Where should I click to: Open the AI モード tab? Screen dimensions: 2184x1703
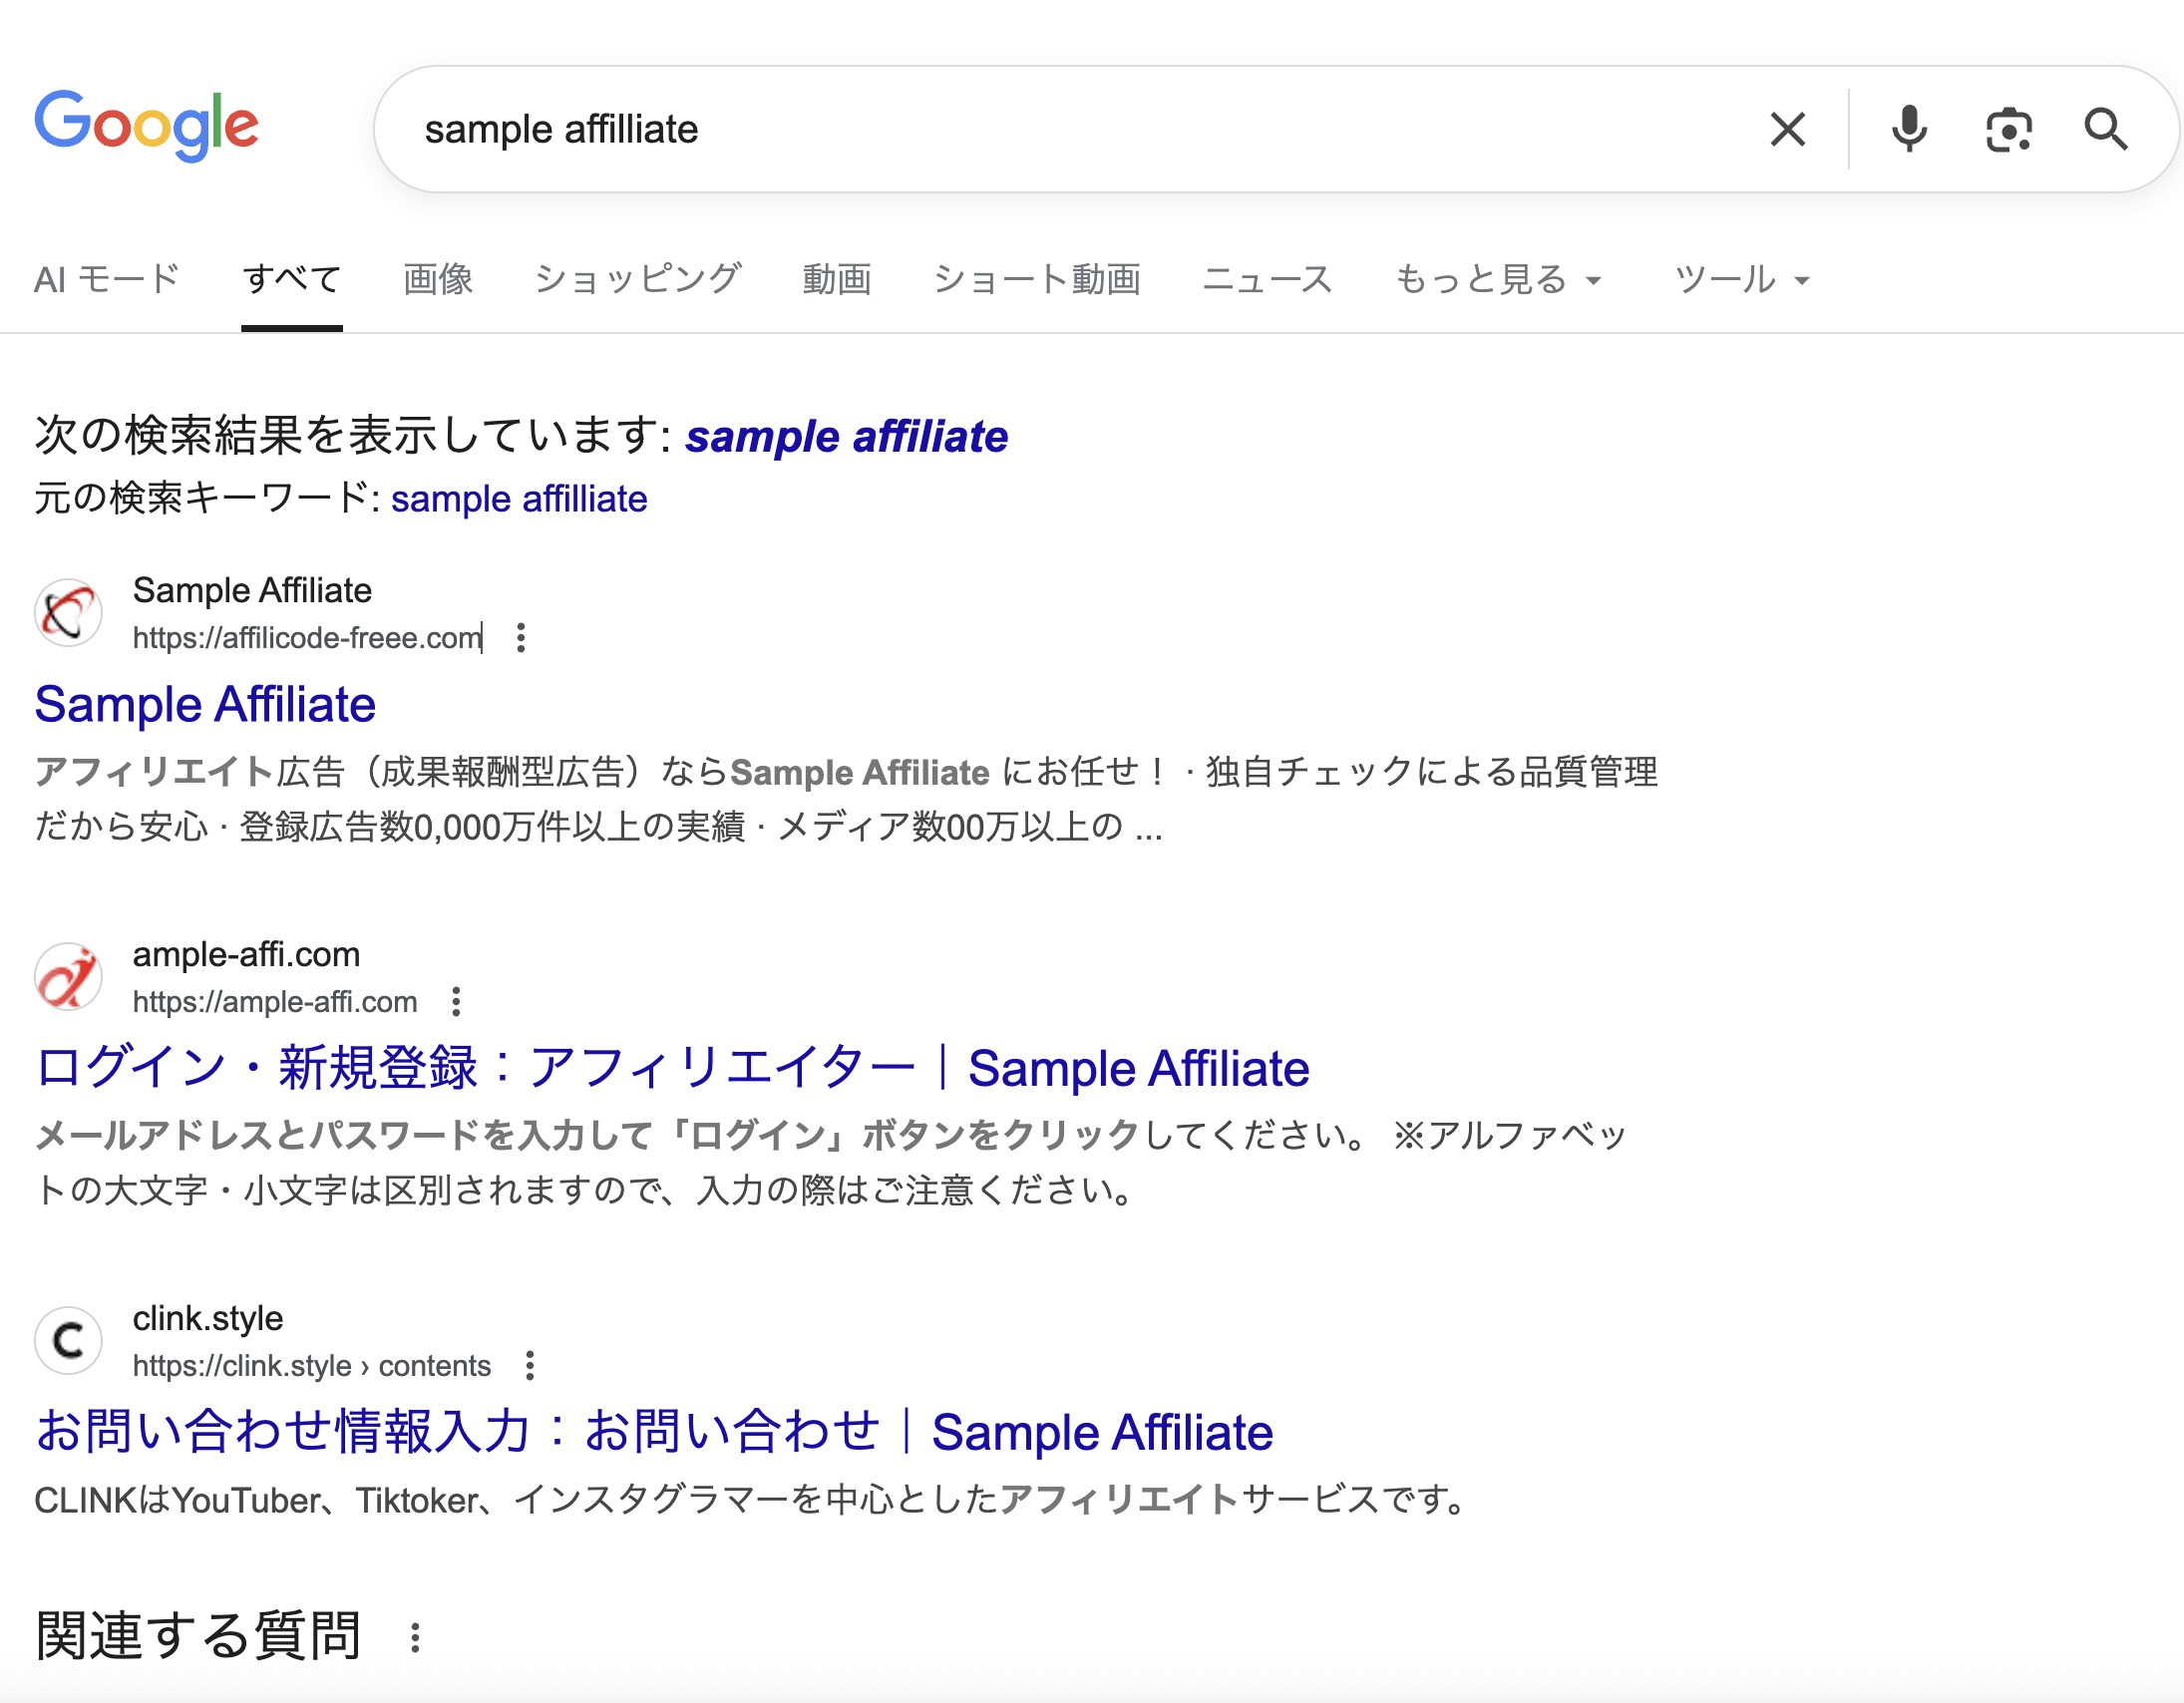(106, 280)
